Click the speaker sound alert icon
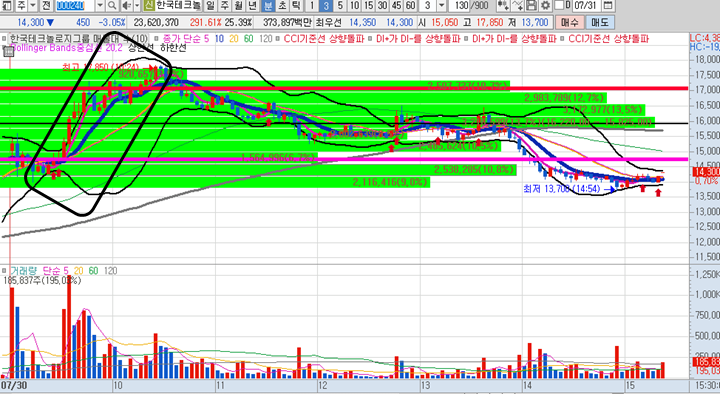720x394 pixels. click(x=126, y=6)
